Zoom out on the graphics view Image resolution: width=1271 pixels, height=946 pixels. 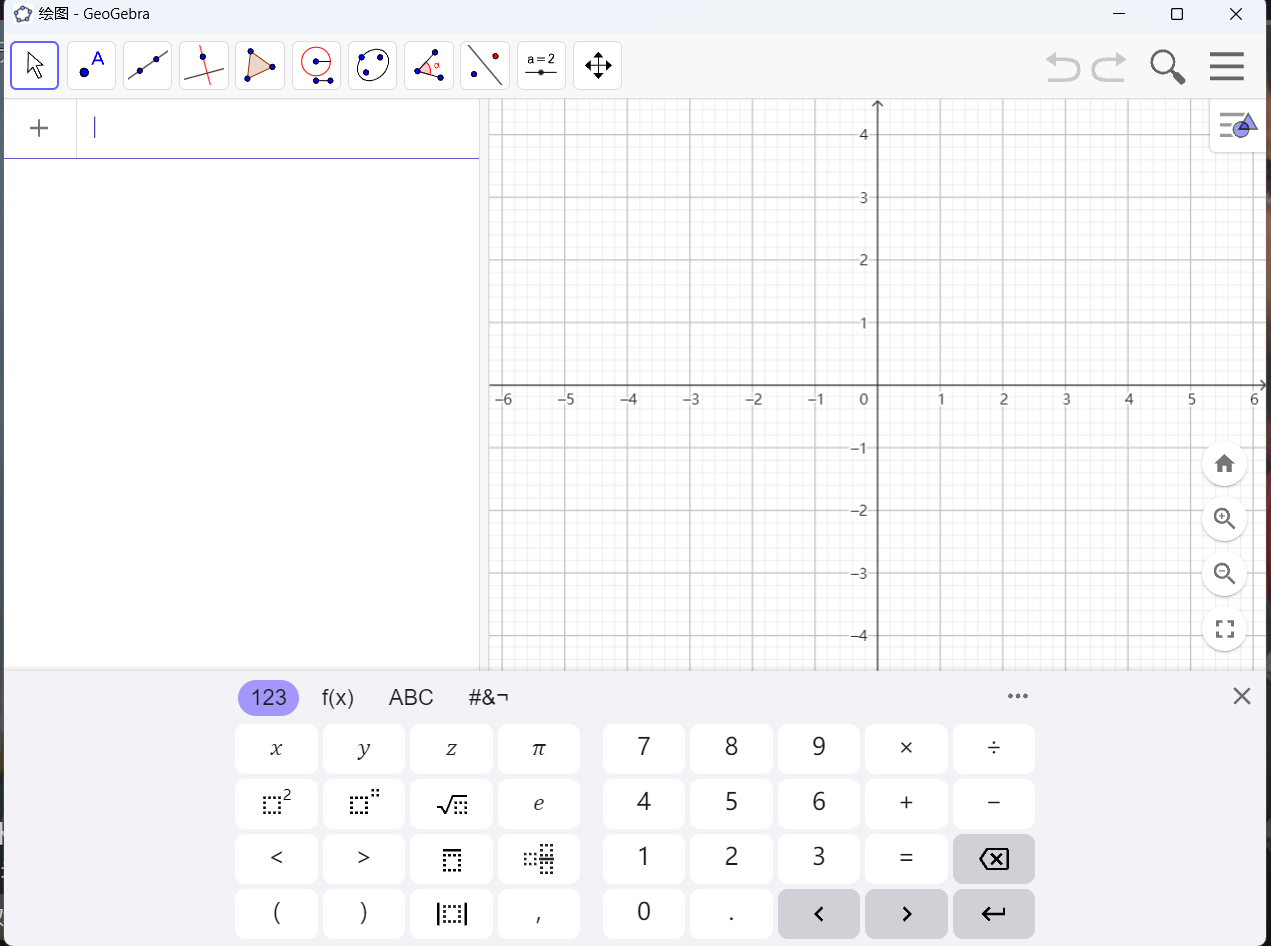coord(1224,574)
